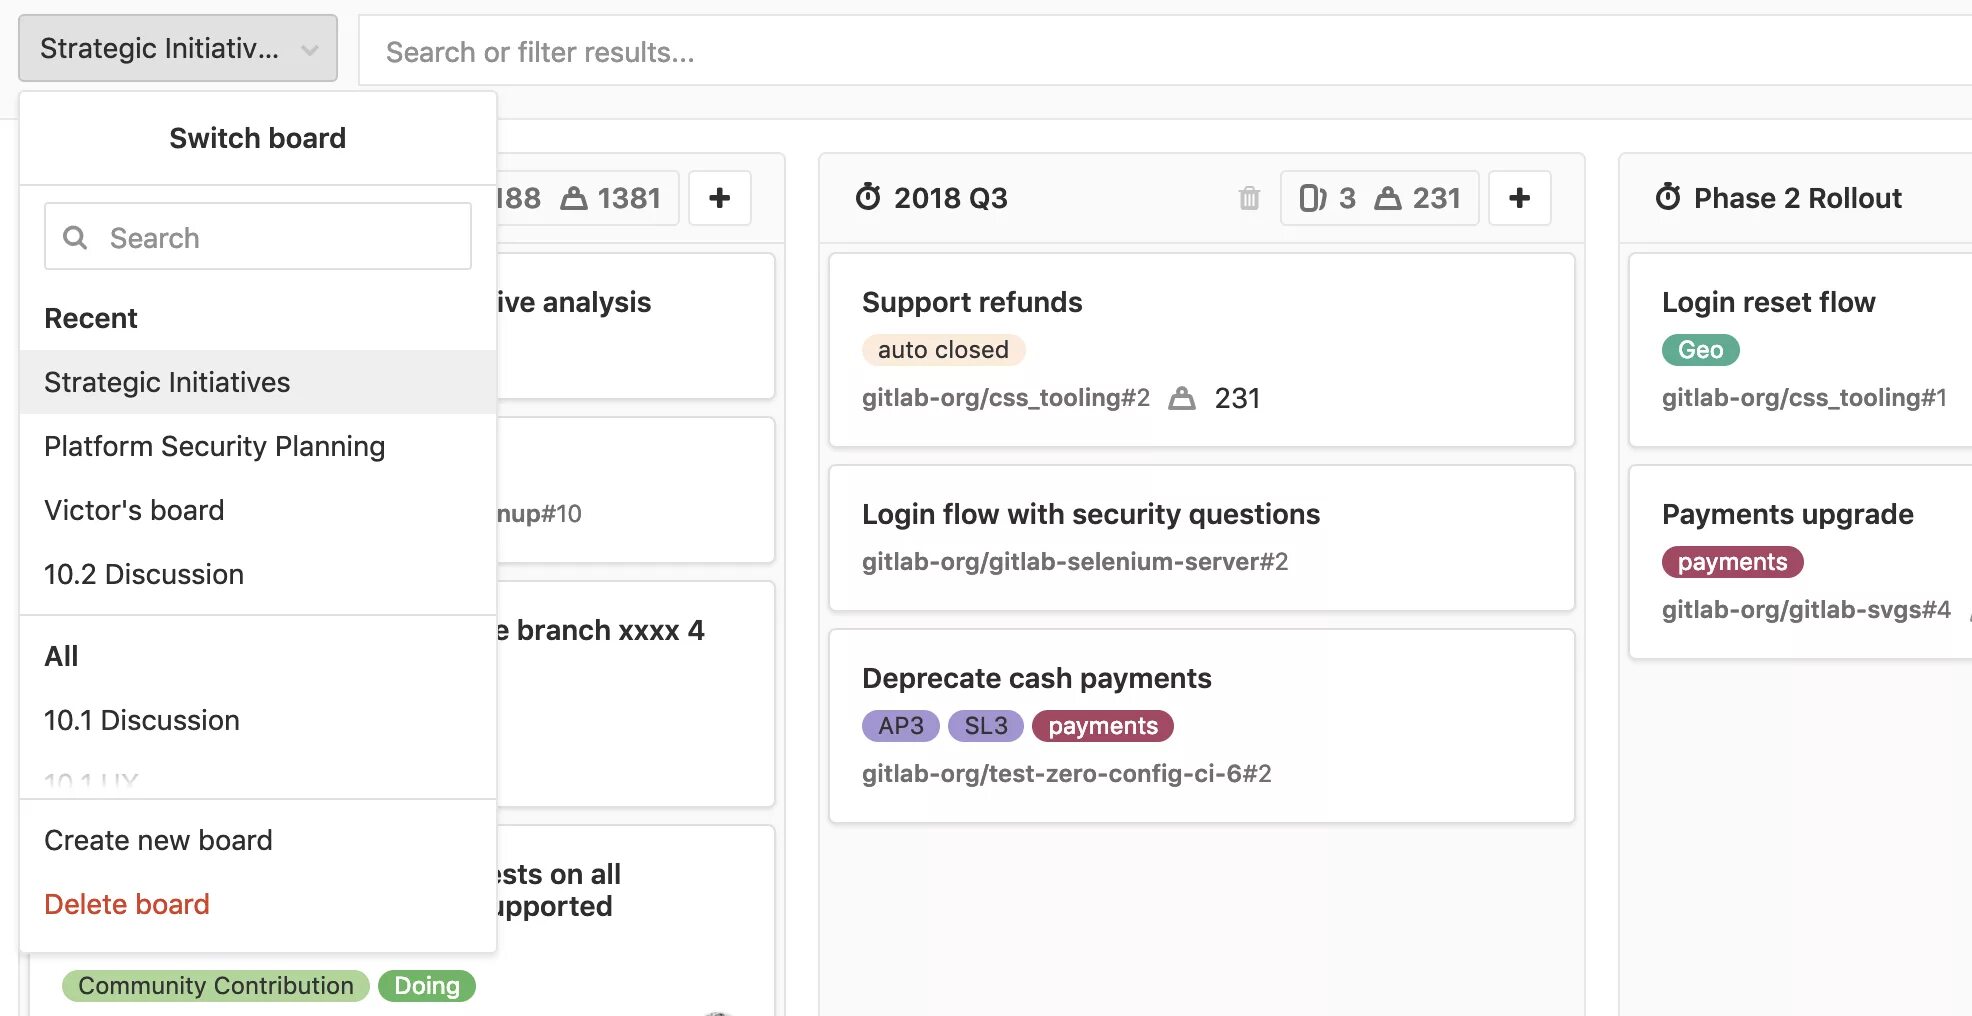Click the issue count icon in 2018 Q3
Screen dimensions: 1972x1016
1312,198
